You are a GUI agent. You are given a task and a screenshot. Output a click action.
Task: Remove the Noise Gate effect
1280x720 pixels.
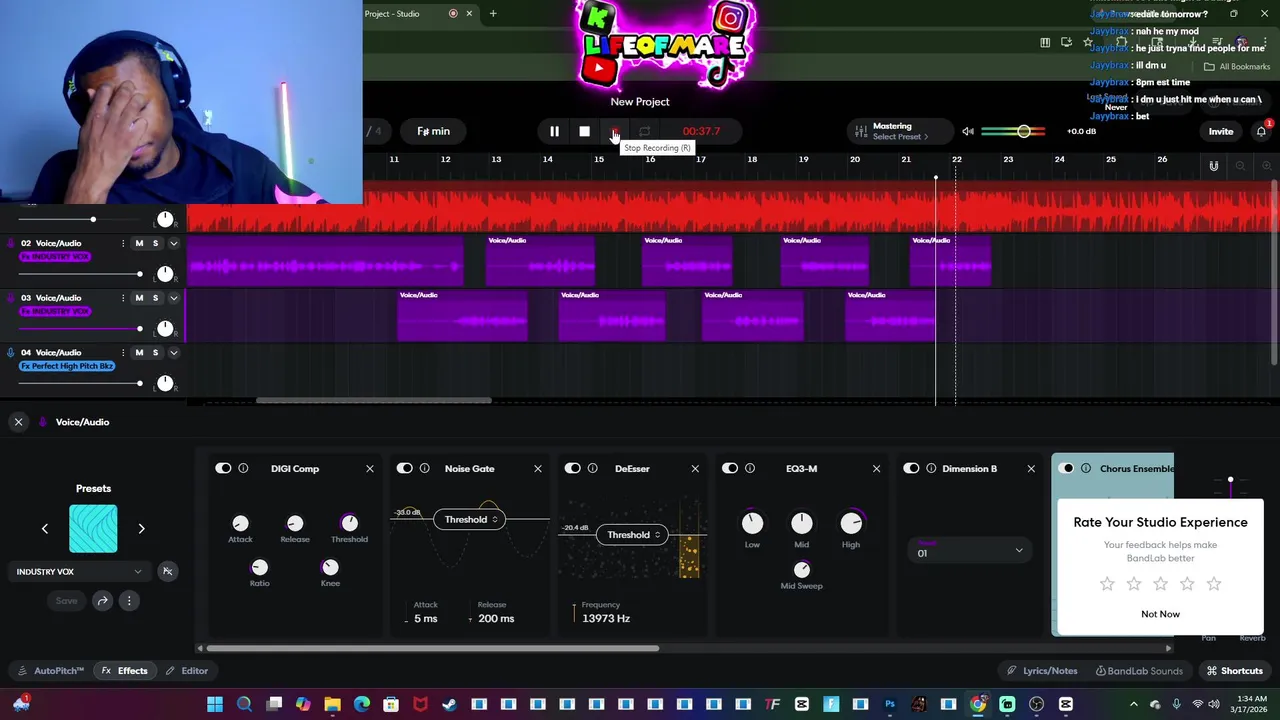537,468
